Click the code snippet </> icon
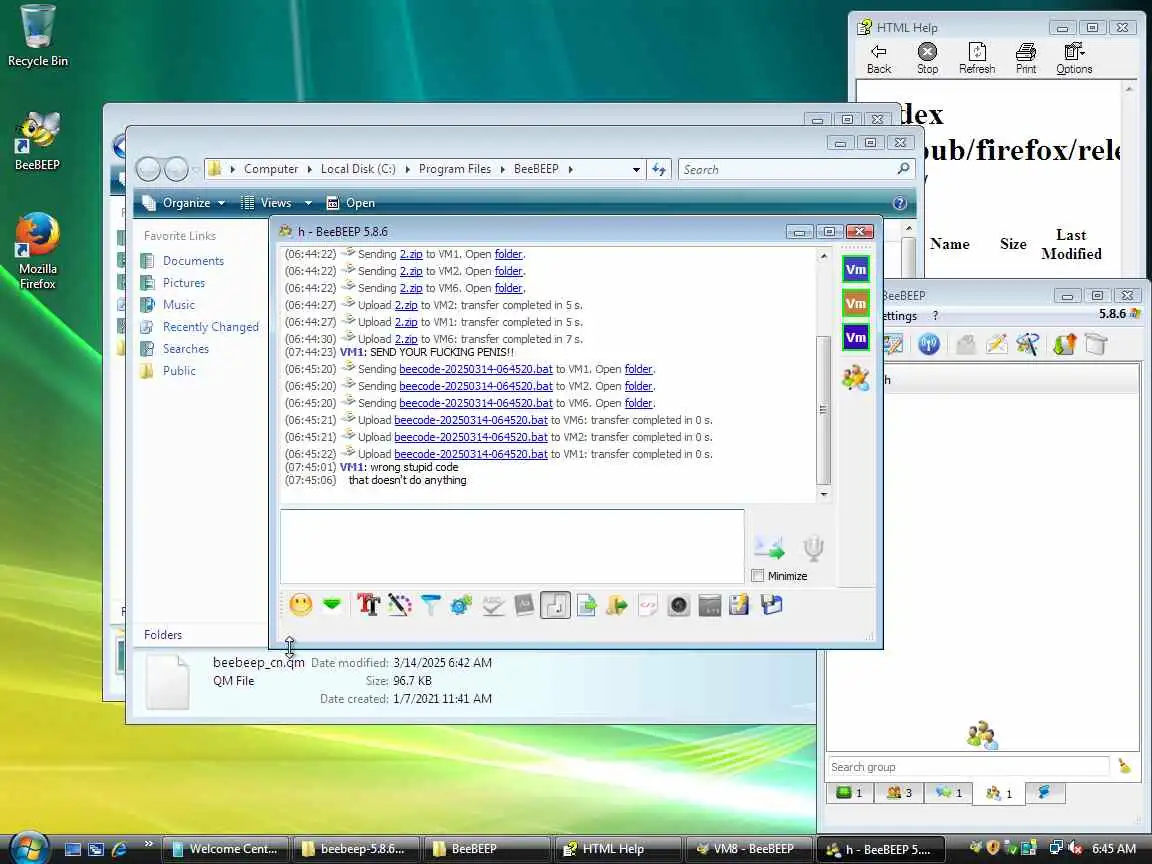 [x=648, y=605]
